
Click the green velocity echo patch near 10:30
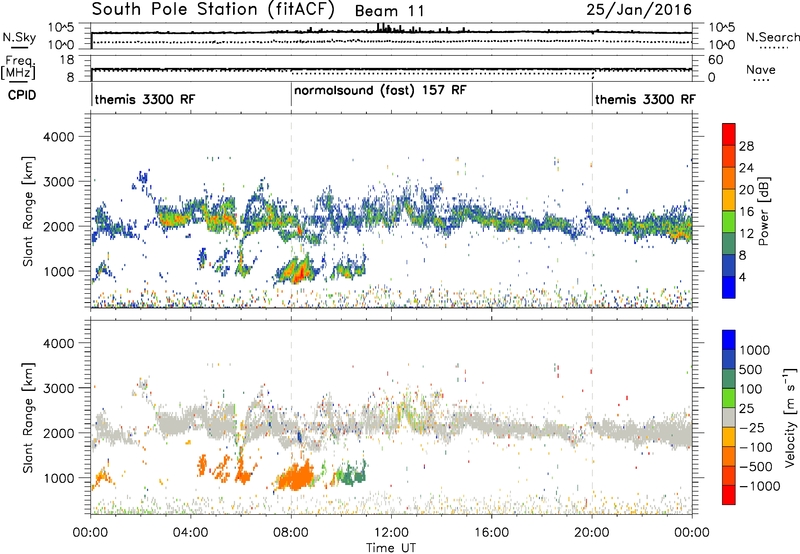tap(353, 472)
